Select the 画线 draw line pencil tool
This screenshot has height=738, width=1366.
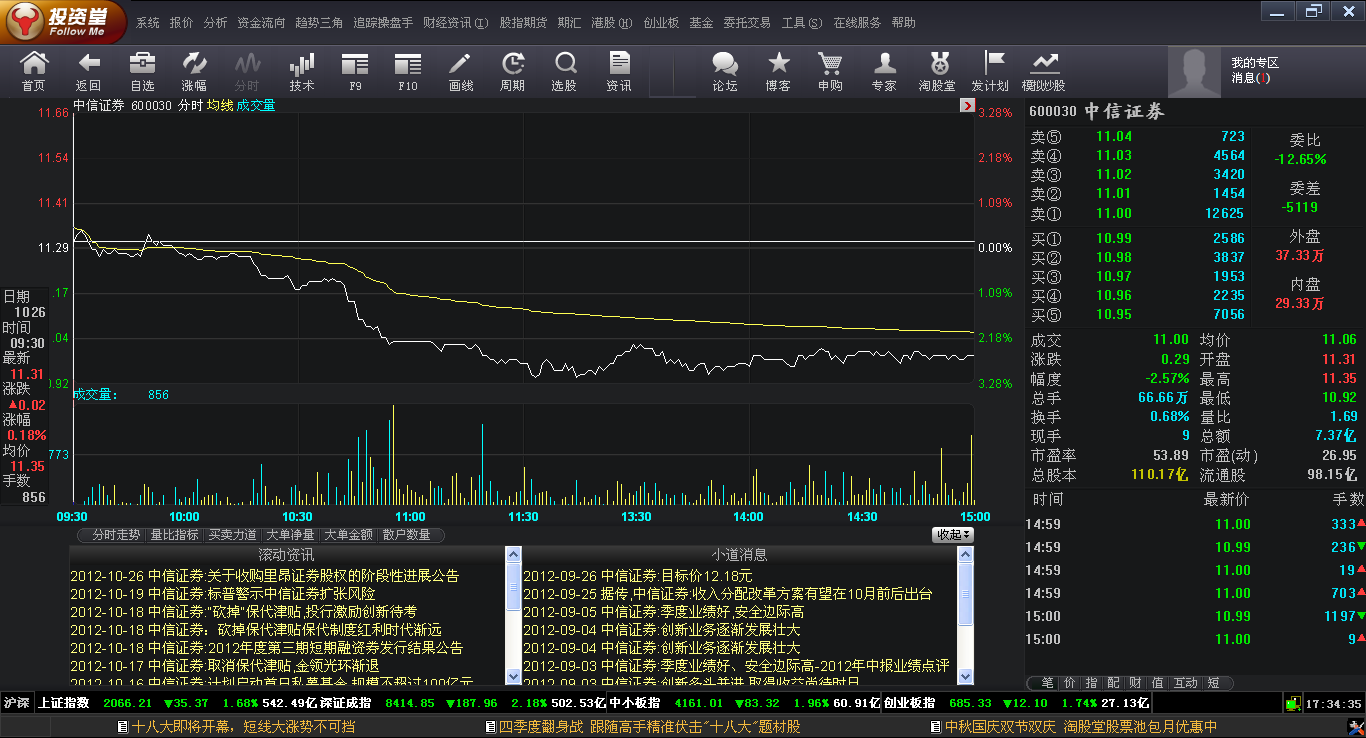click(x=461, y=71)
